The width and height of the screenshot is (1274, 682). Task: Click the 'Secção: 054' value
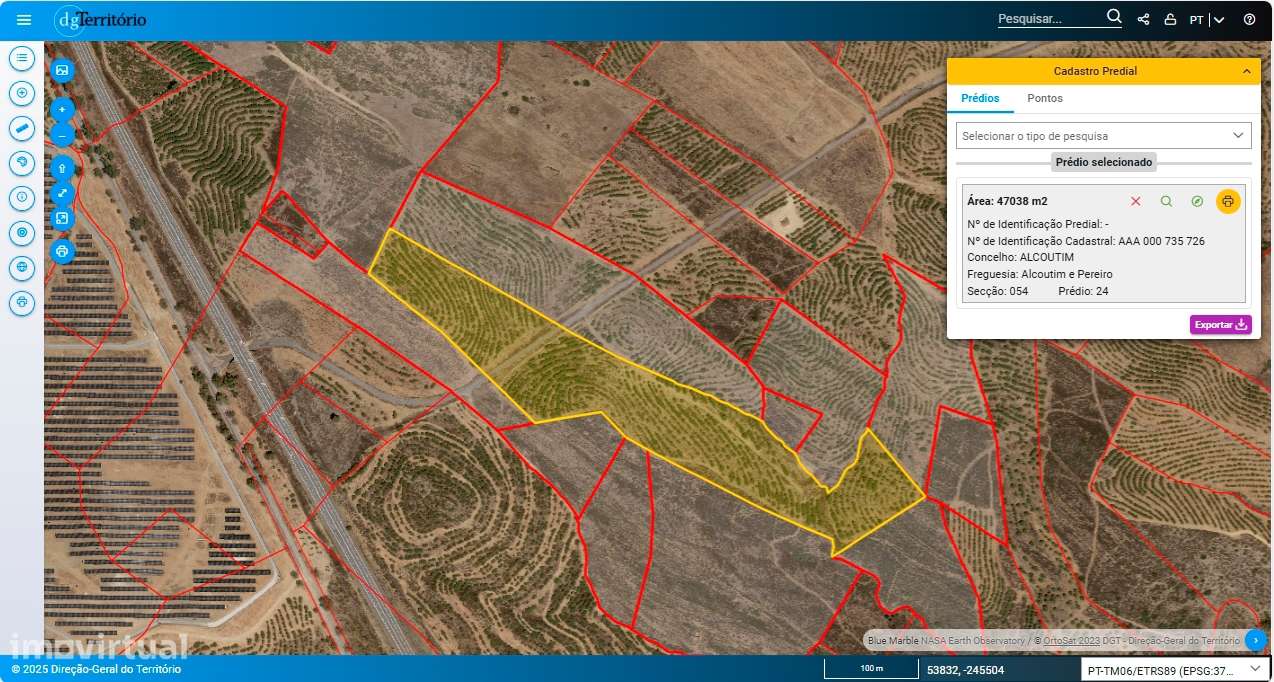pyautogui.click(x=998, y=291)
